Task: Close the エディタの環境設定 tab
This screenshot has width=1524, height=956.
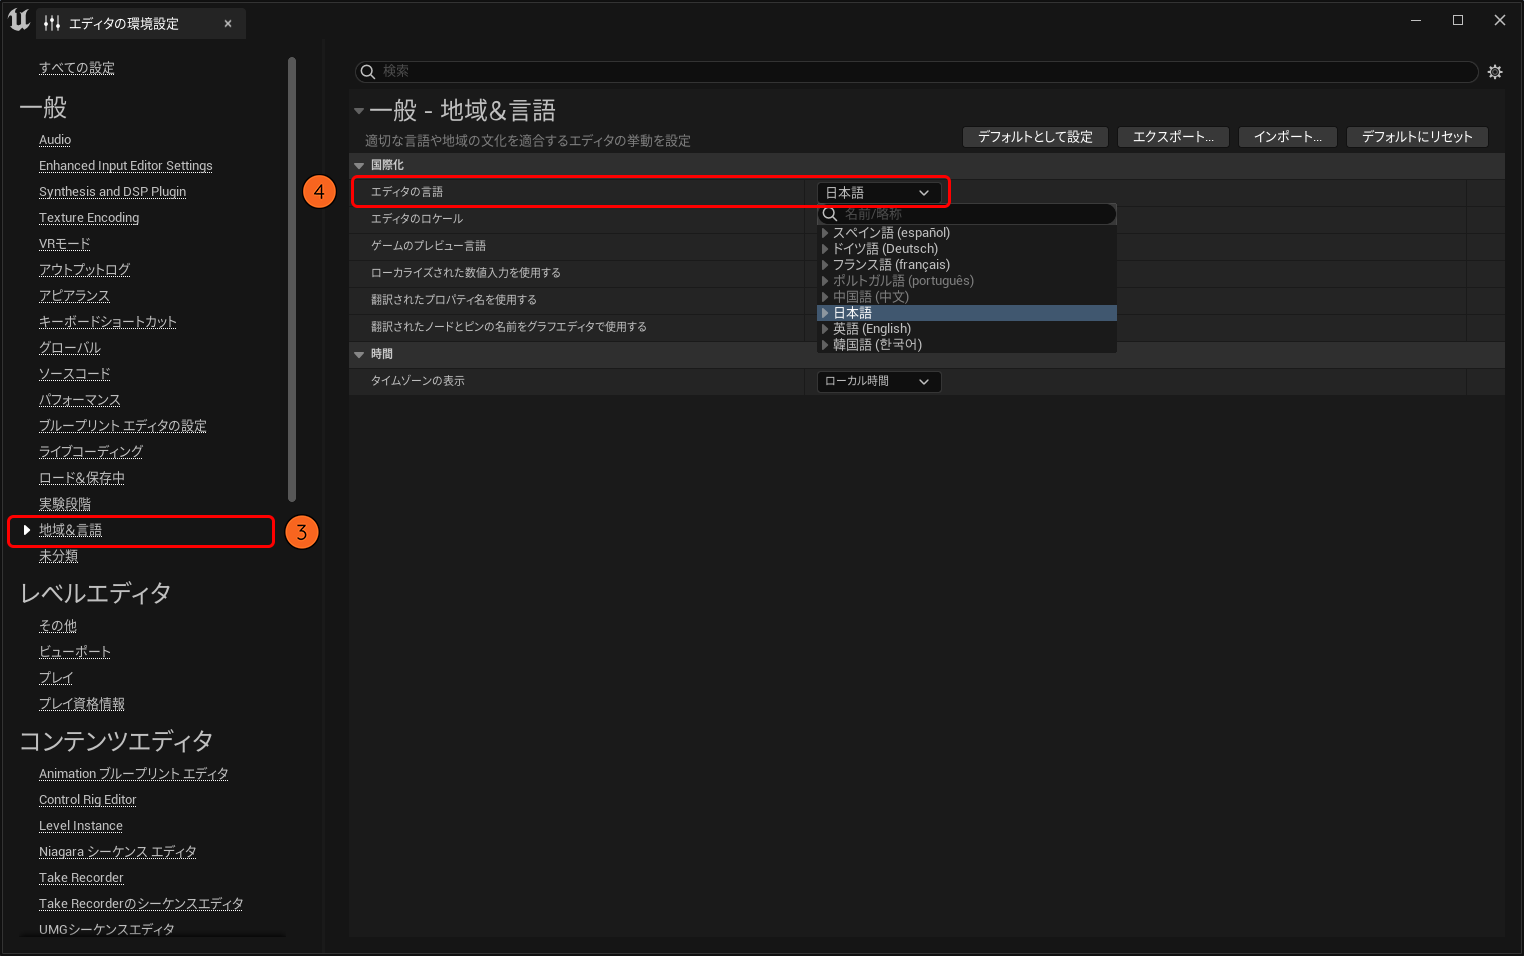Action: pos(228,24)
